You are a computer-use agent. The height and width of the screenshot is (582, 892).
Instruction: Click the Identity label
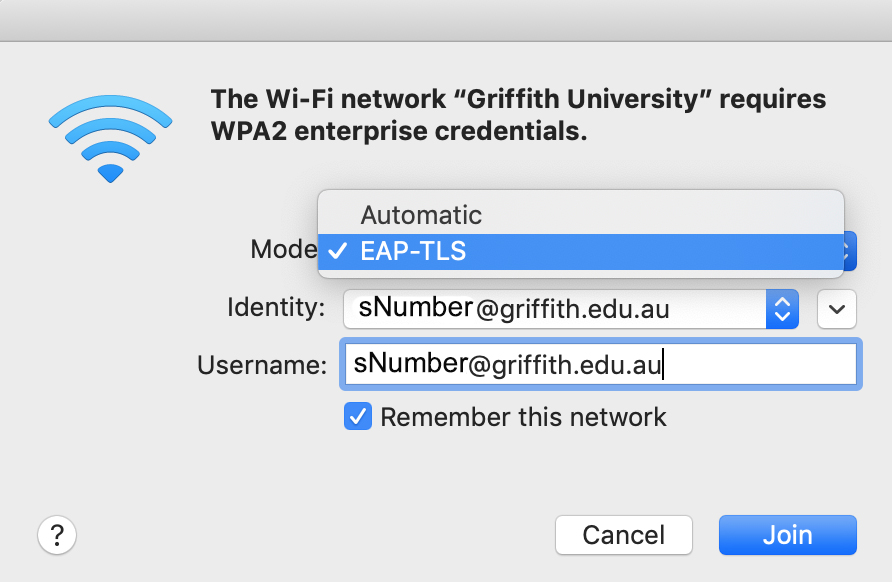(x=276, y=308)
